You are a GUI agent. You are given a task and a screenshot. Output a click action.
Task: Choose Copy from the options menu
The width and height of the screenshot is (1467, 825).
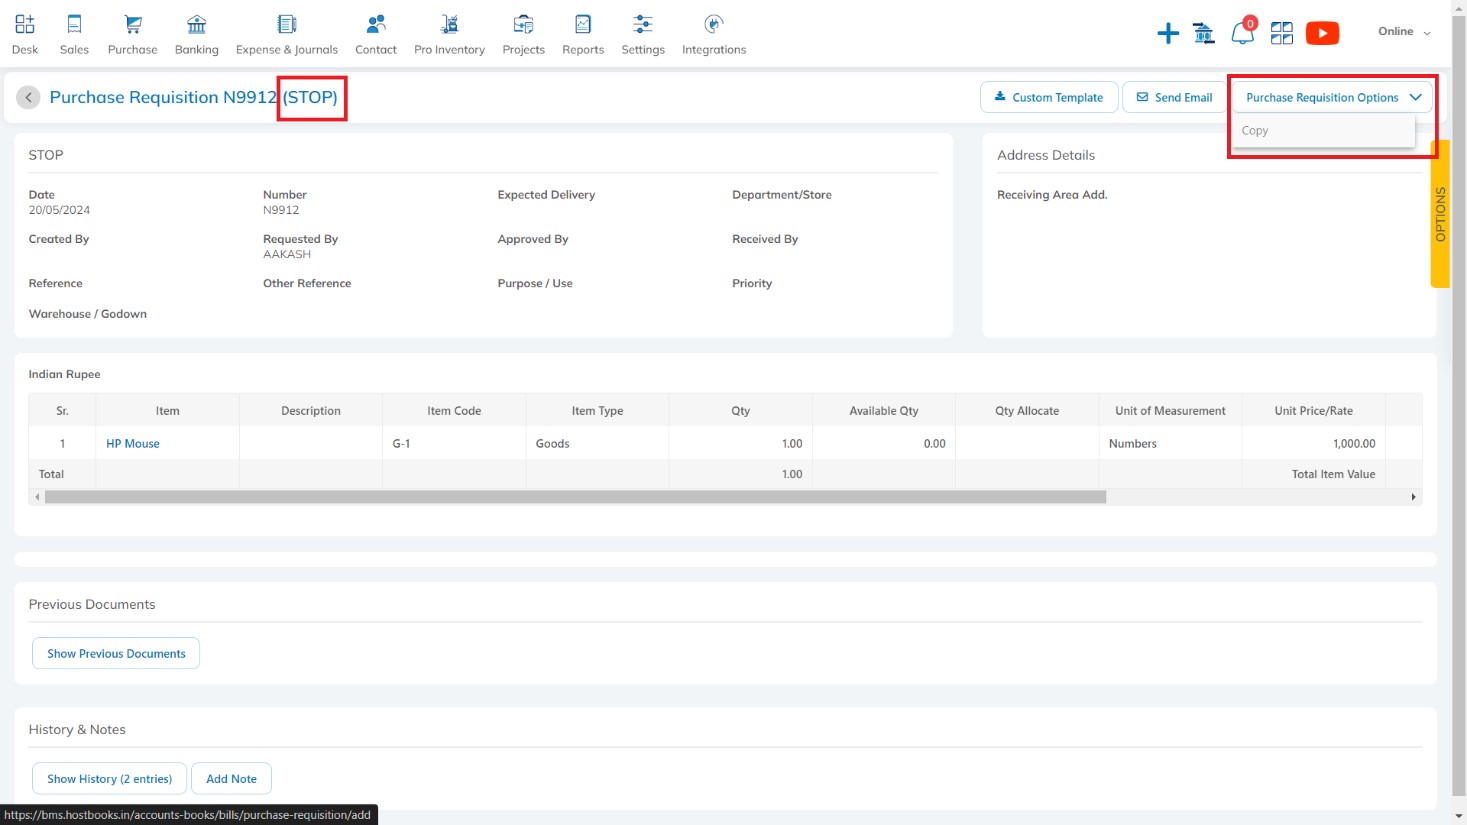1323,131
